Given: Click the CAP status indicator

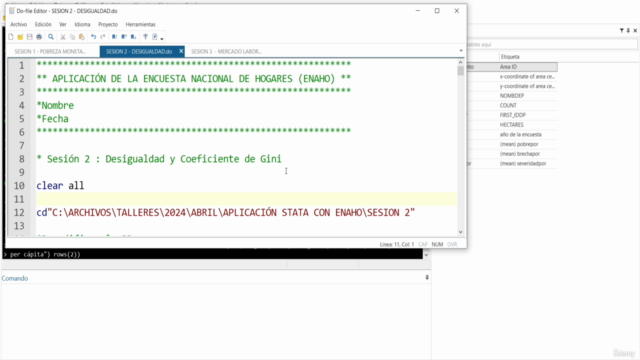Looking at the screenshot, I should tap(422, 244).
